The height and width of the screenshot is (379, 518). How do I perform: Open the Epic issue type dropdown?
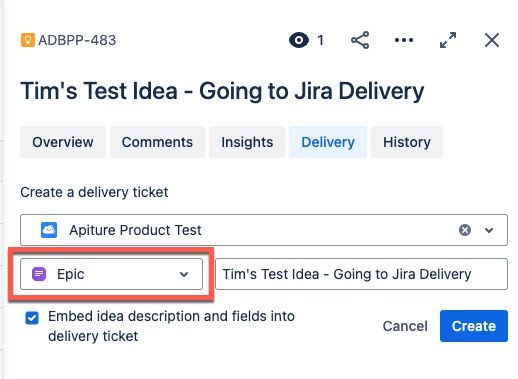point(111,274)
